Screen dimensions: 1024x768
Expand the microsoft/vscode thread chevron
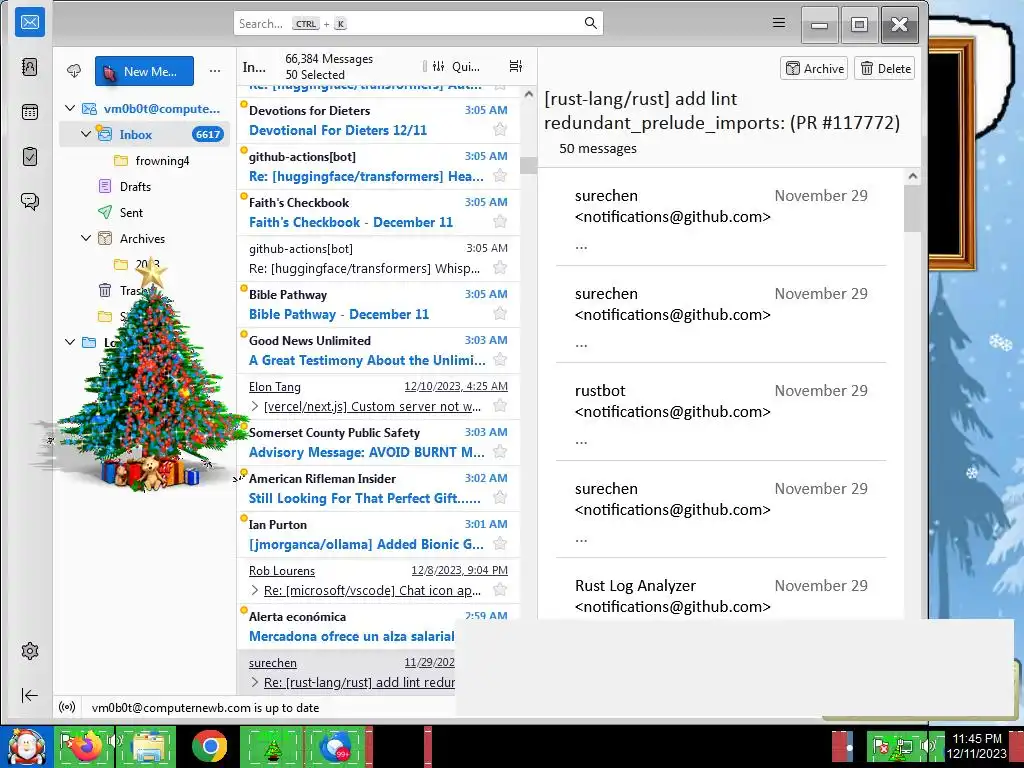coord(255,590)
